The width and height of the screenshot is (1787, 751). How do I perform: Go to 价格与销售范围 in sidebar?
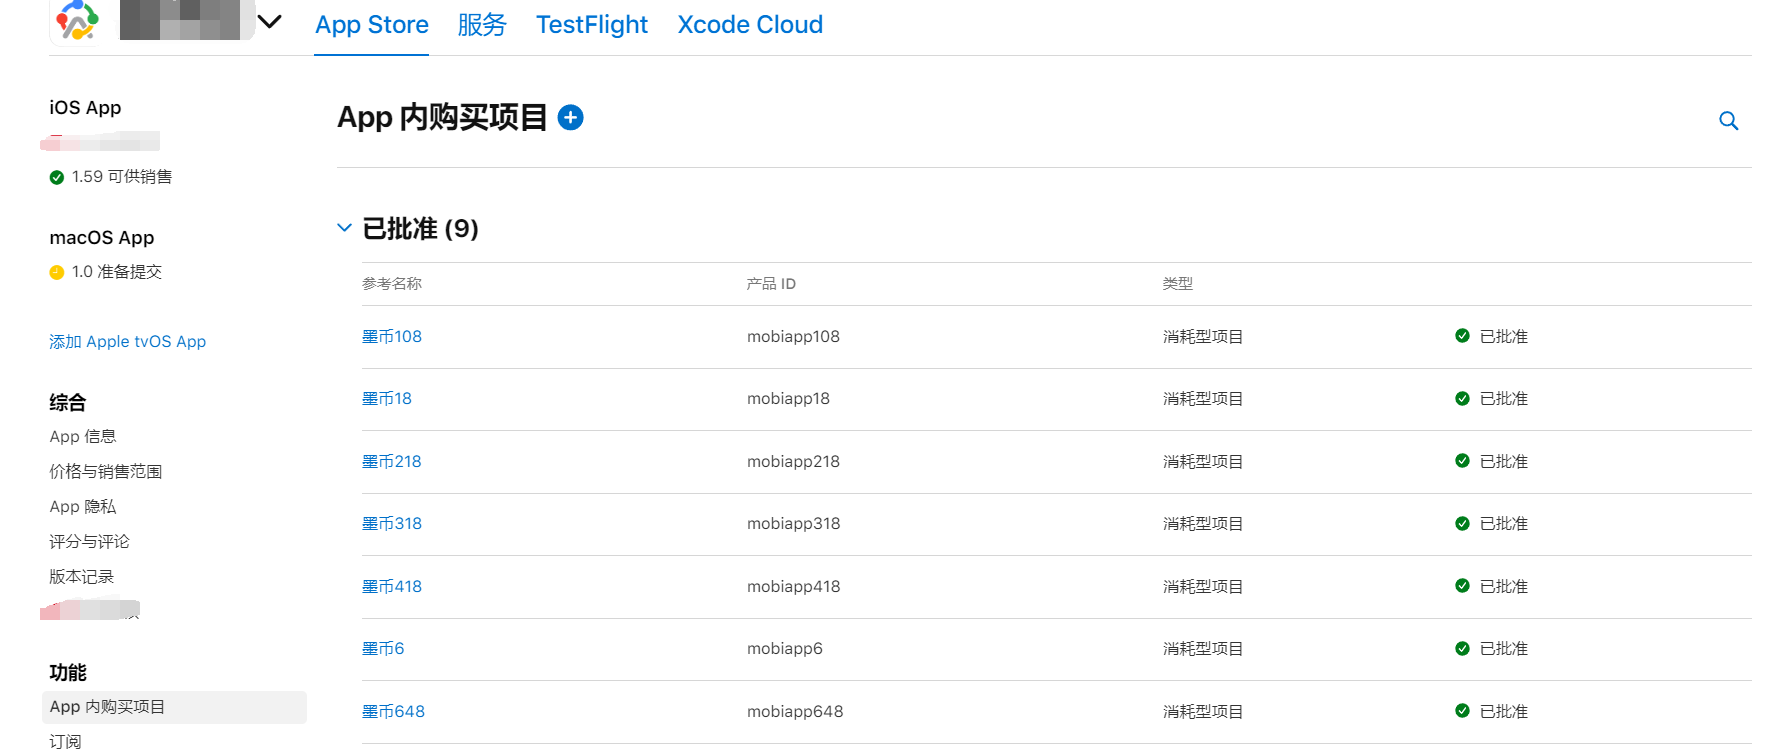pyautogui.click(x=106, y=472)
